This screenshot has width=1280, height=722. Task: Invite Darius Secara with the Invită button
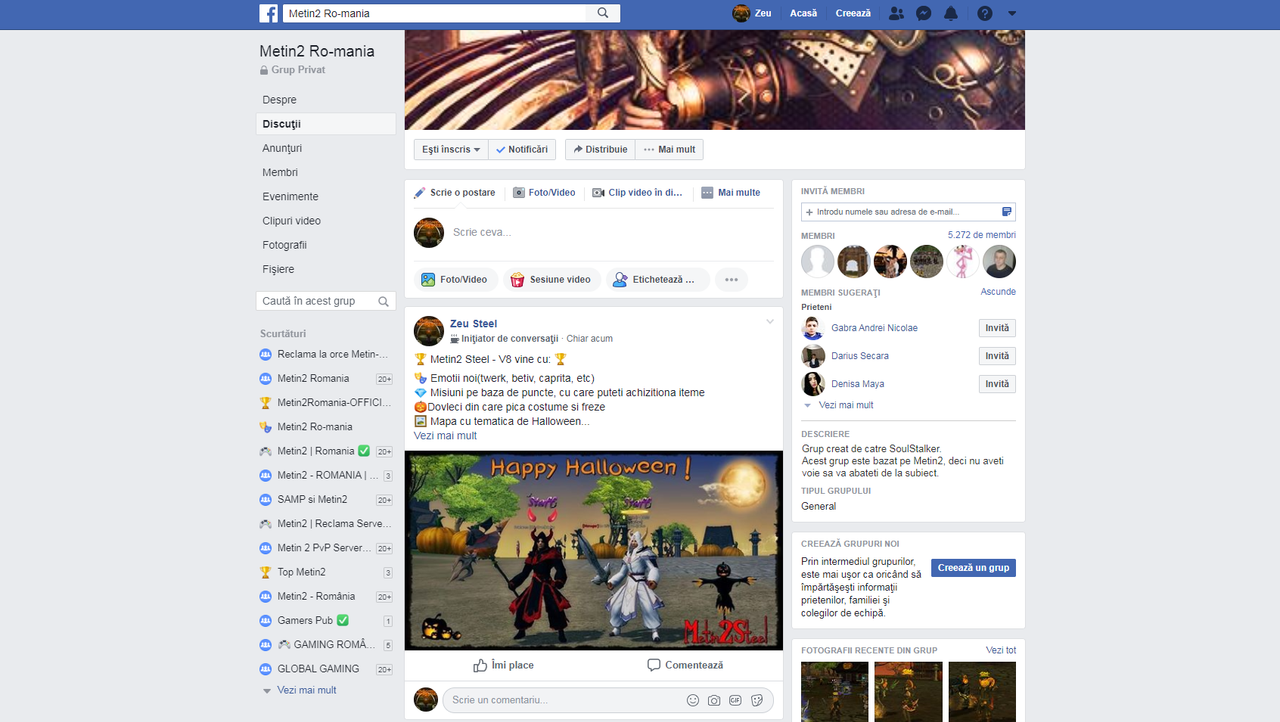tap(996, 355)
